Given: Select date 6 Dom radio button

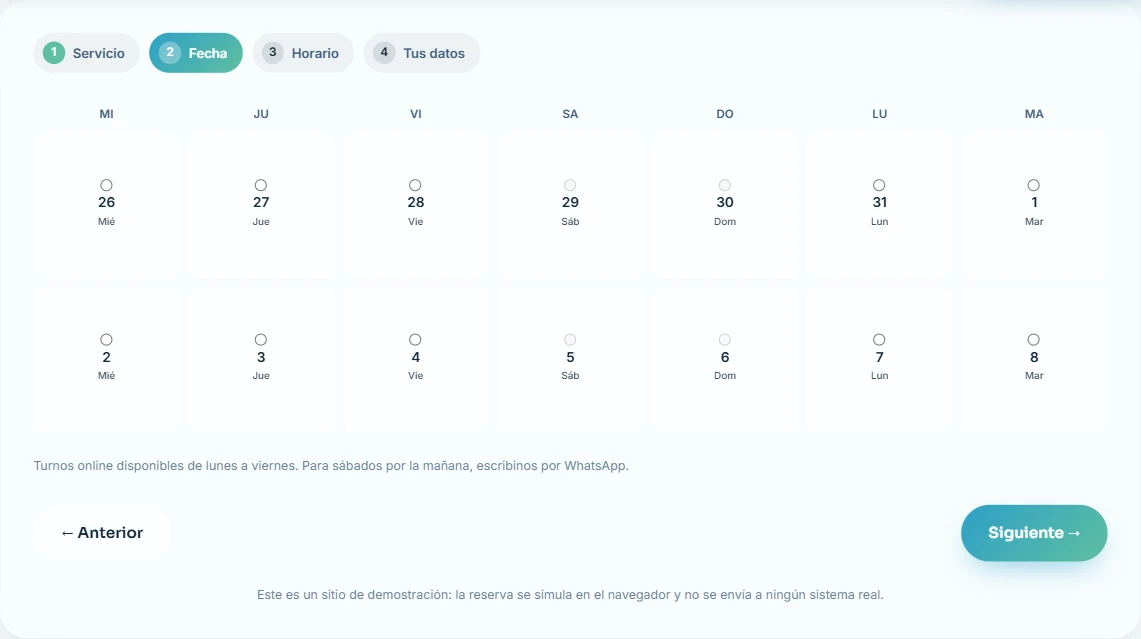Looking at the screenshot, I should (724, 339).
